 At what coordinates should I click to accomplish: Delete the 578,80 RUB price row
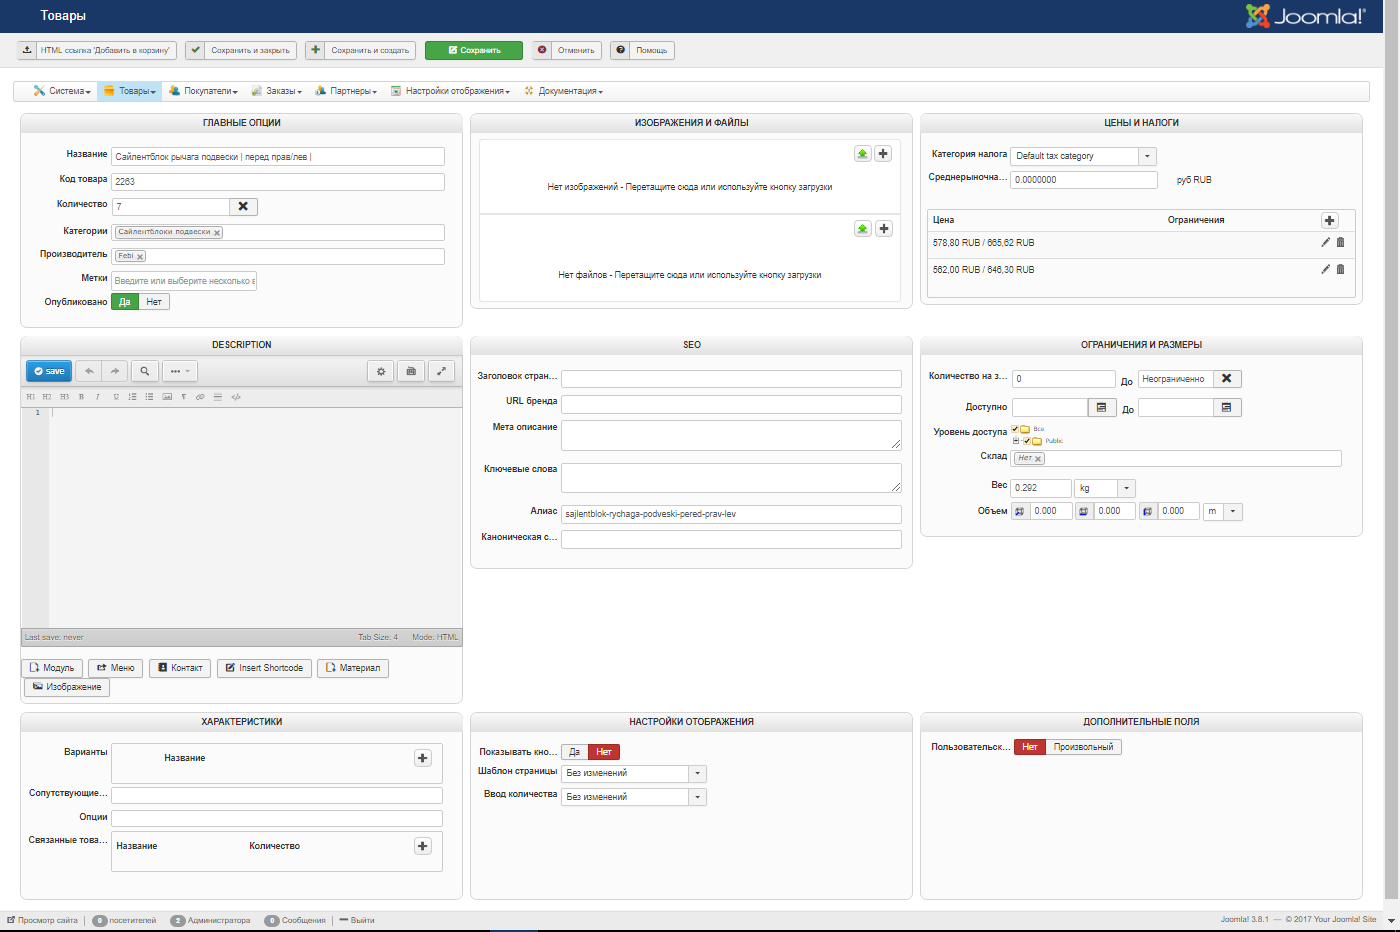pos(1341,242)
